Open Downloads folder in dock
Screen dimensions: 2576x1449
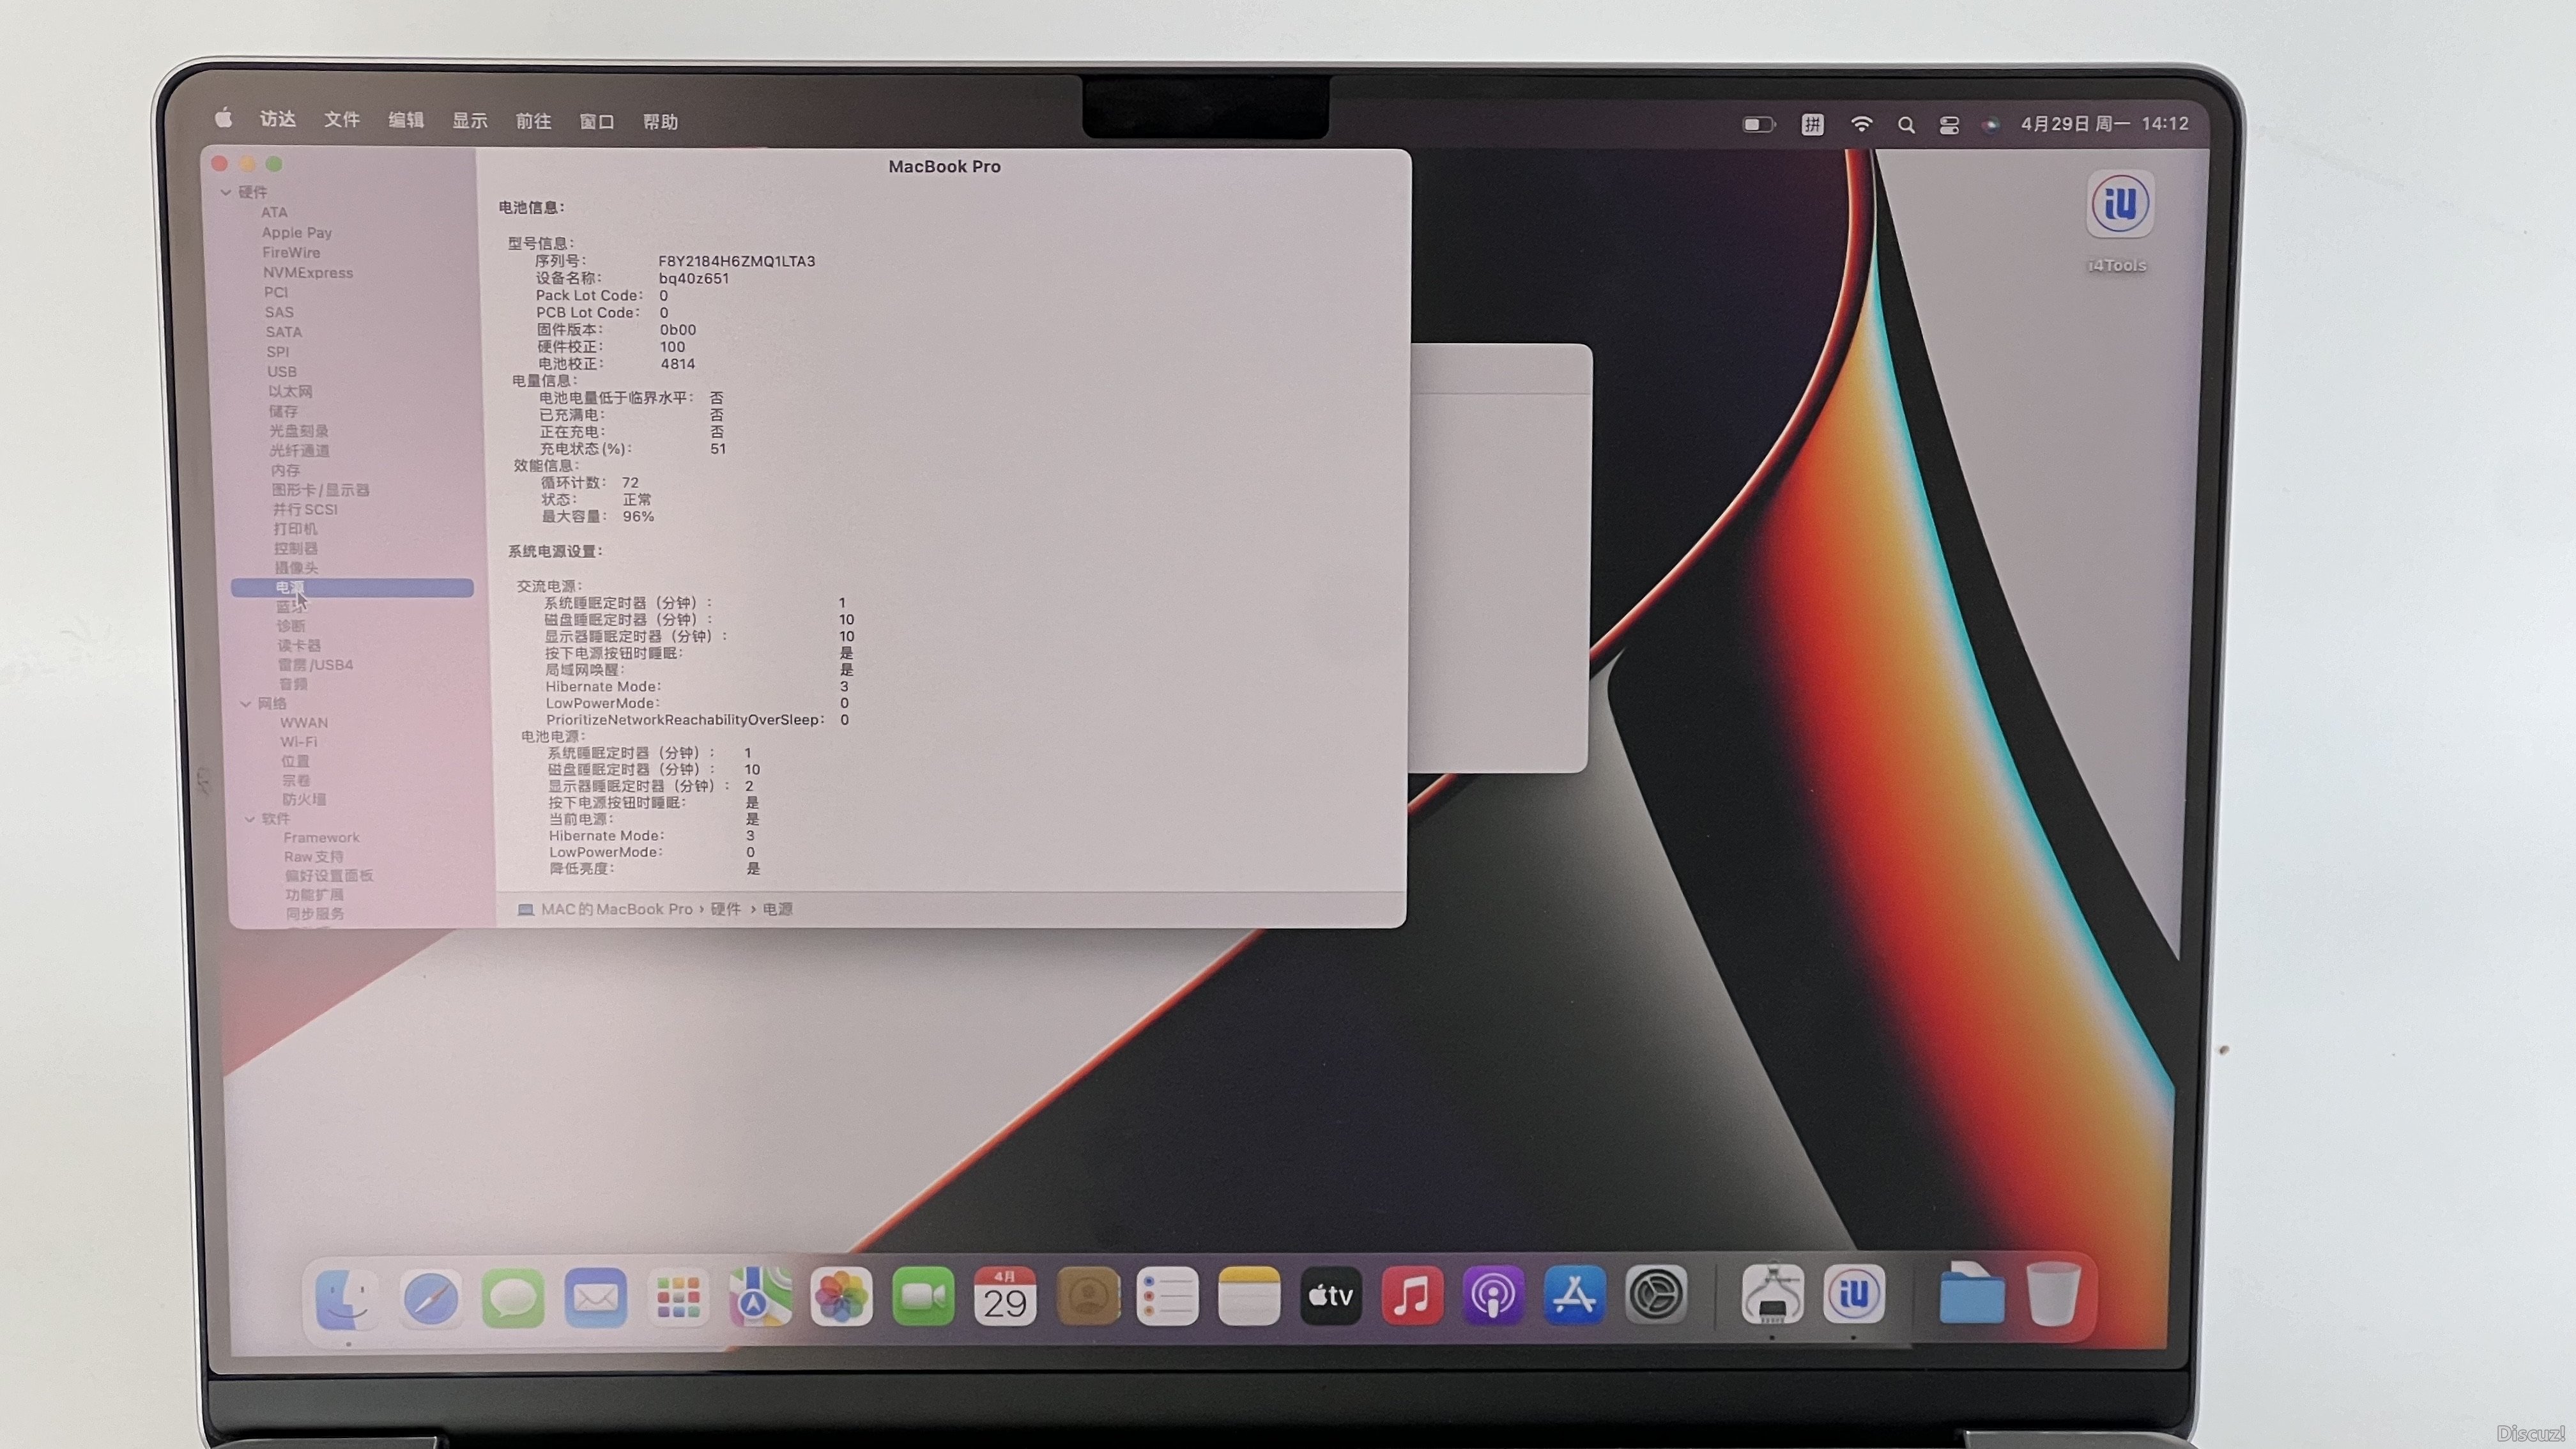point(1971,1294)
